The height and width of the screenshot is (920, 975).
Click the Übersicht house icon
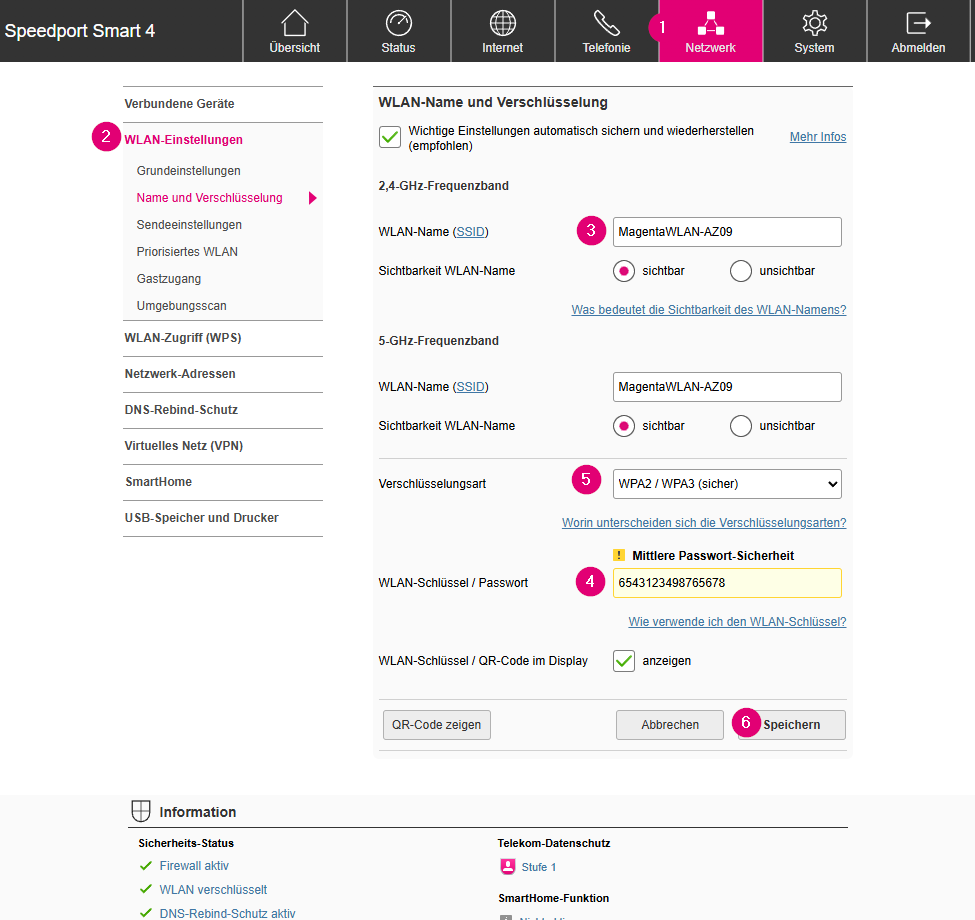click(295, 23)
